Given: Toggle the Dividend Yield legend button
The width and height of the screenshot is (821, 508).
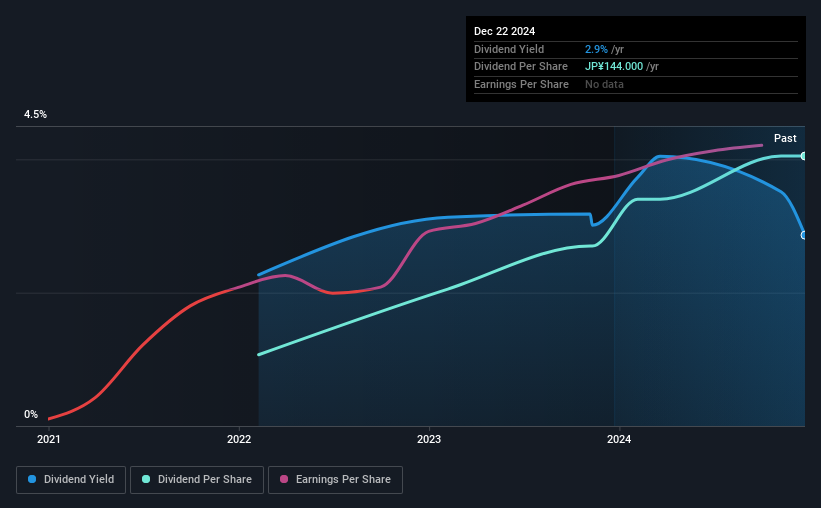Looking at the screenshot, I should tap(71, 480).
